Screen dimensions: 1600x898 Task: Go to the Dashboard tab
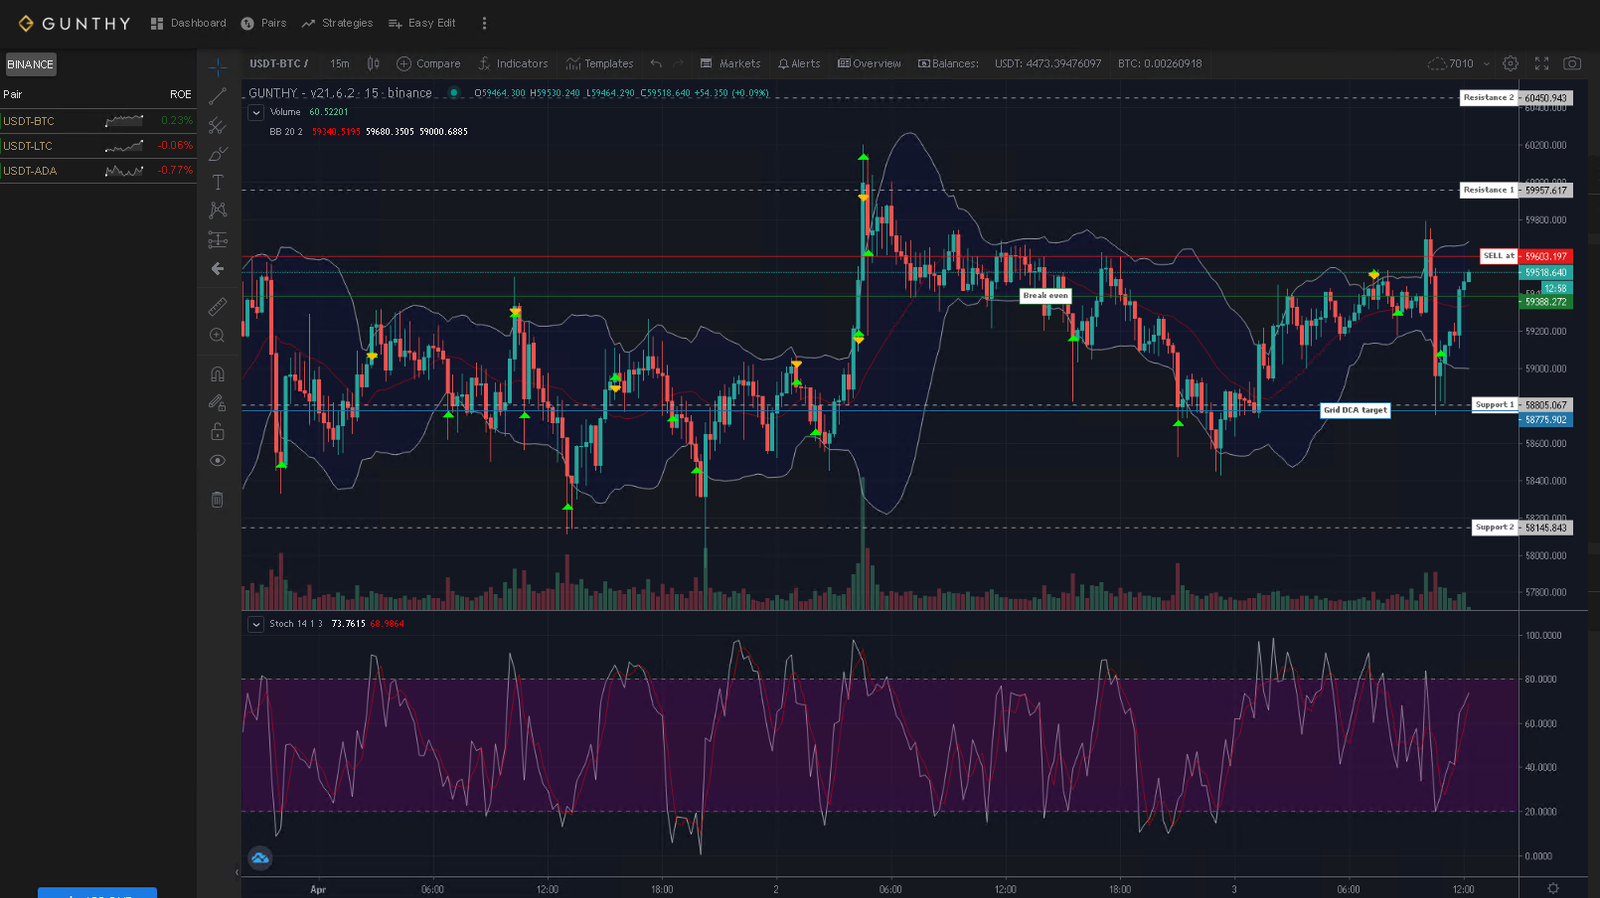188,23
